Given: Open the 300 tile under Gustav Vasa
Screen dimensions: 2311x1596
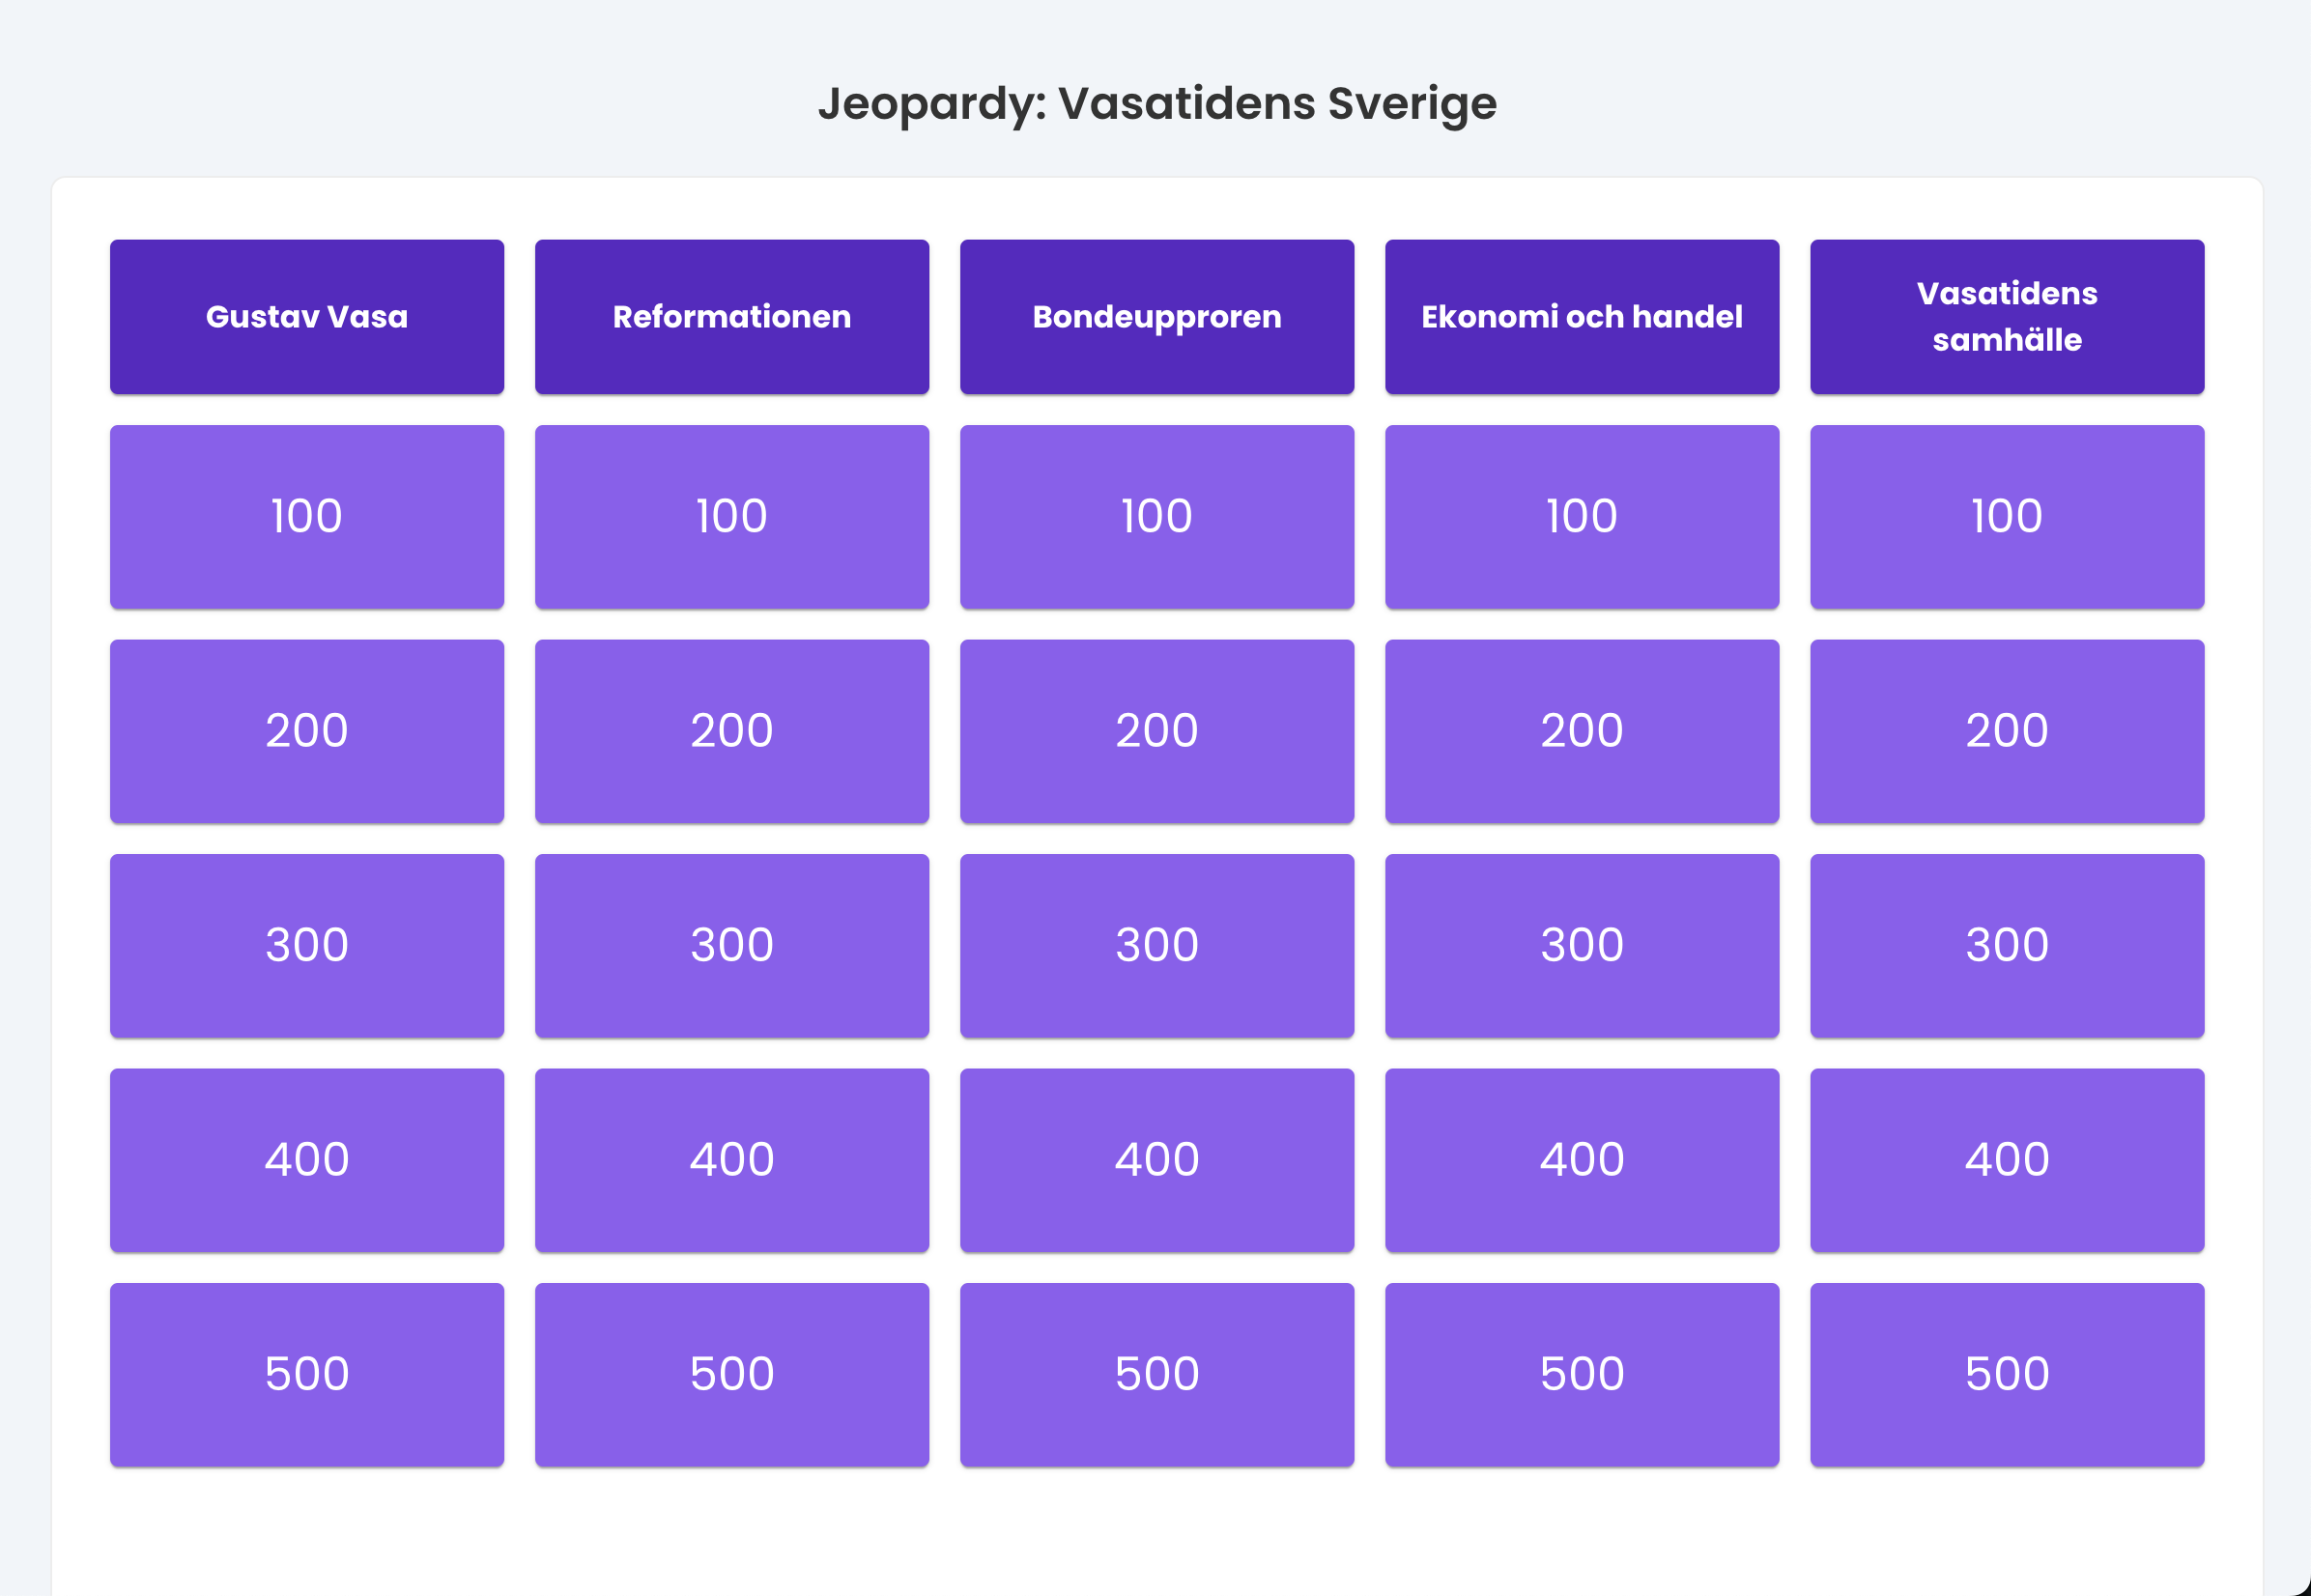Looking at the screenshot, I should click(x=307, y=945).
